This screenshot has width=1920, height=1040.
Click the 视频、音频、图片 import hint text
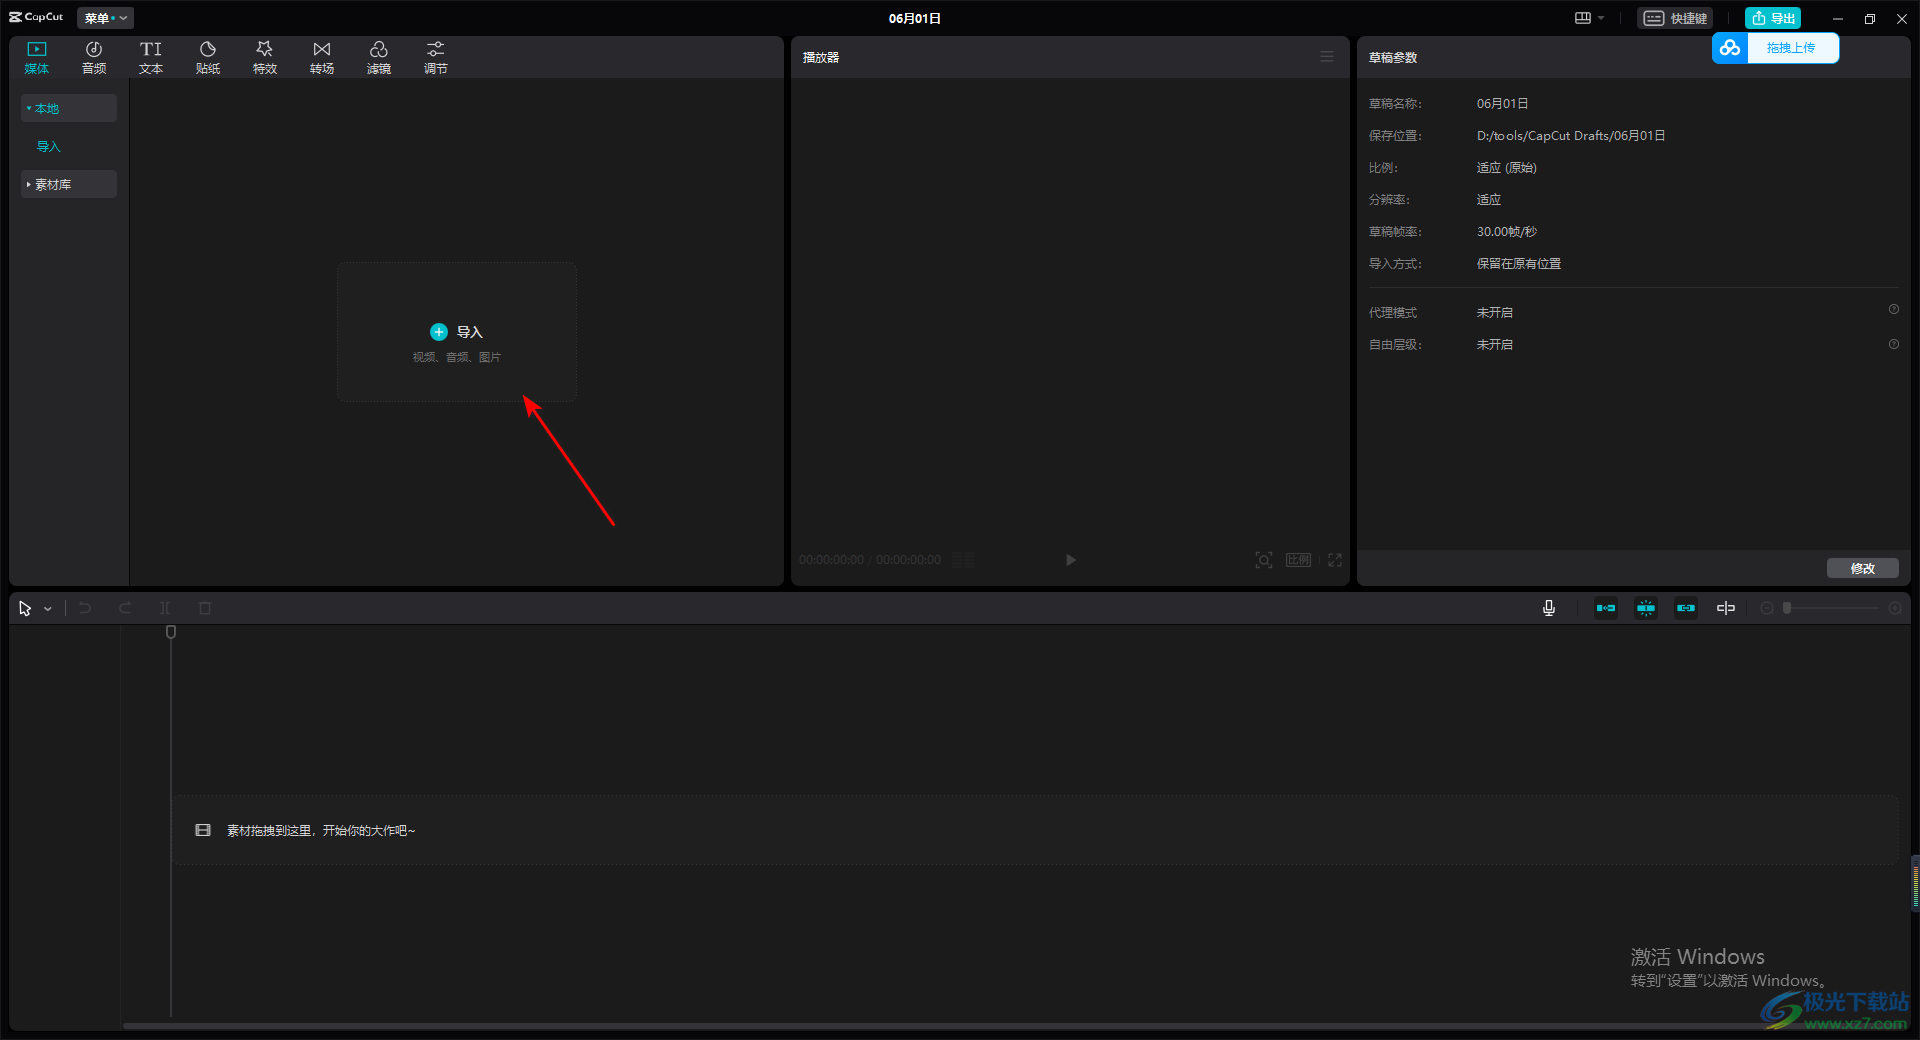pyautogui.click(x=457, y=357)
